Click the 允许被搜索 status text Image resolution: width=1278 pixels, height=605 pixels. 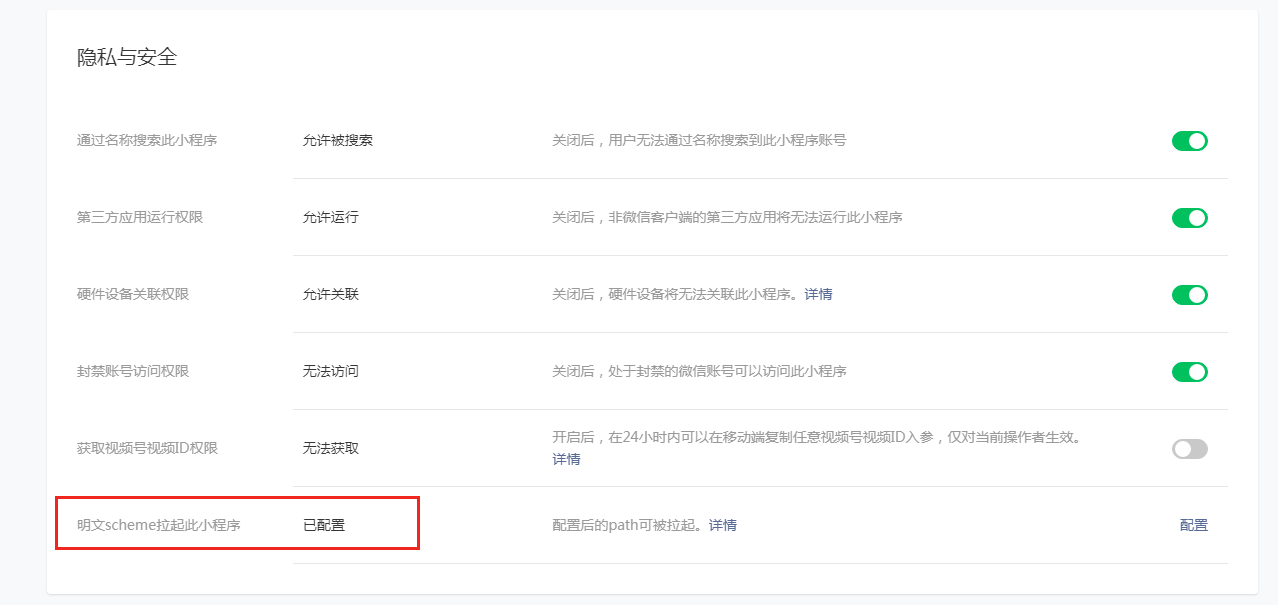337,140
